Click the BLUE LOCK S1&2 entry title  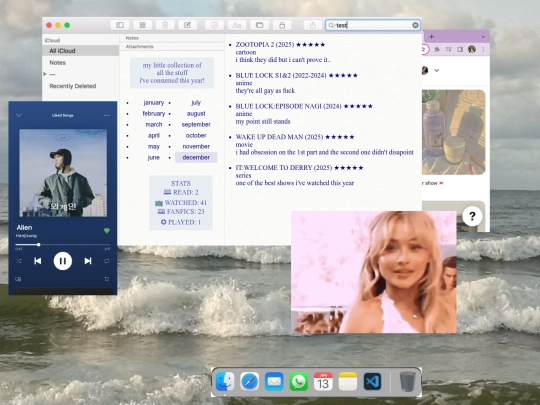(x=281, y=75)
